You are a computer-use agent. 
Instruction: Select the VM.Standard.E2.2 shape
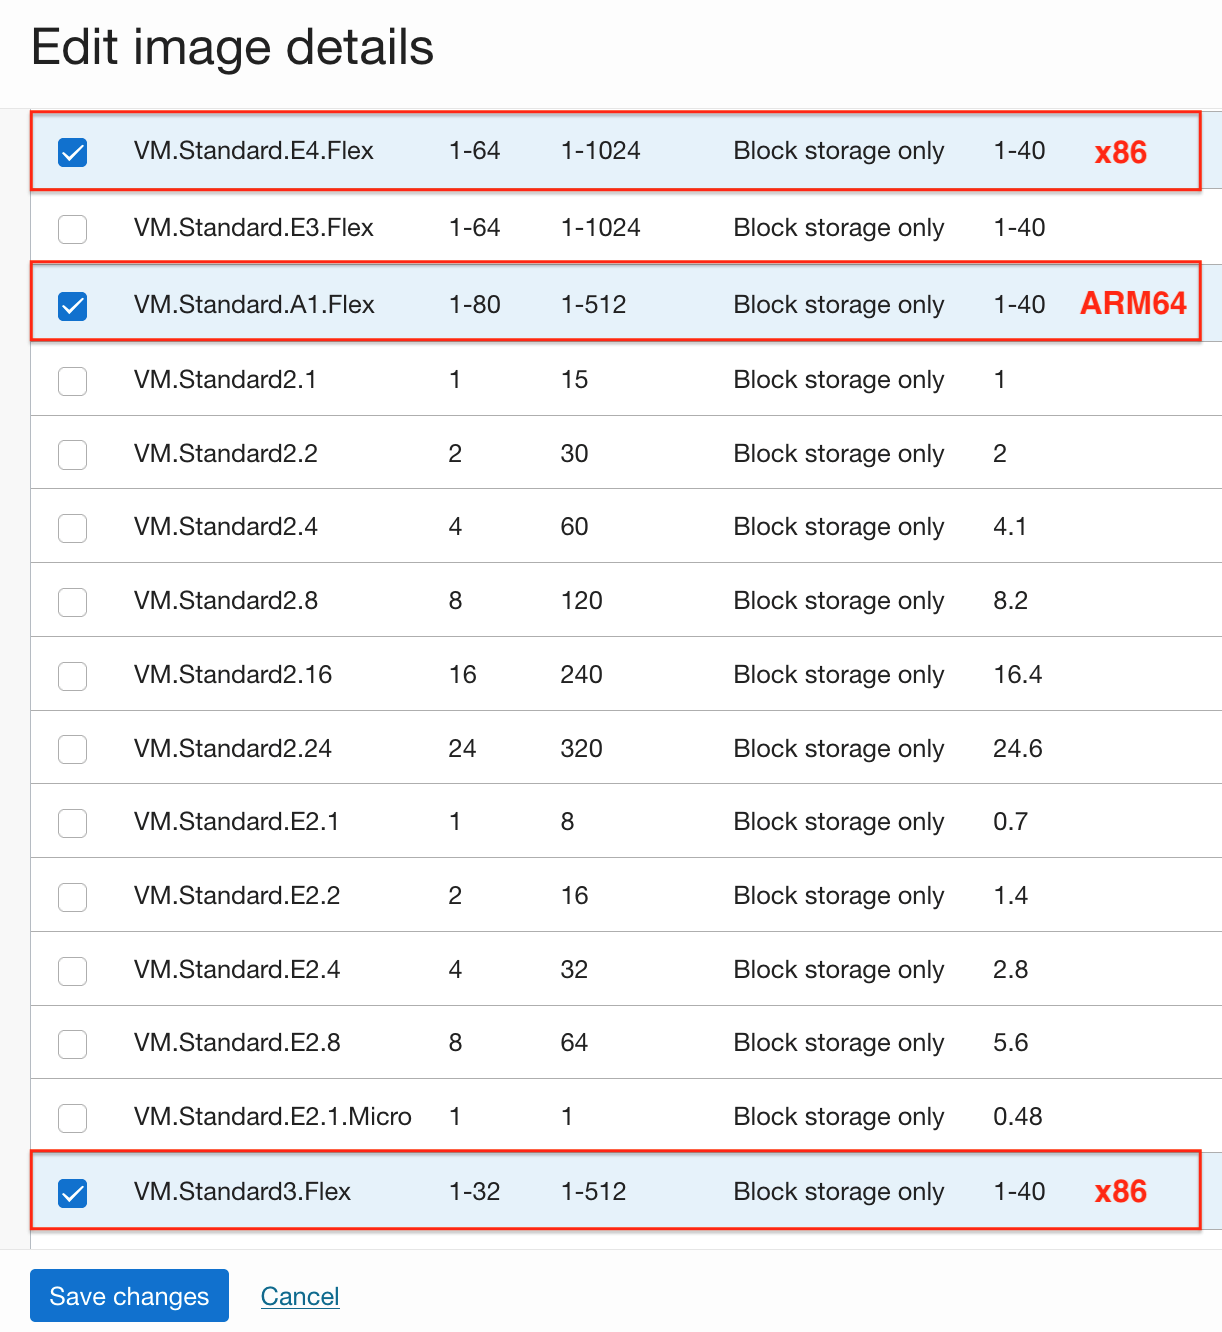pos(72,897)
